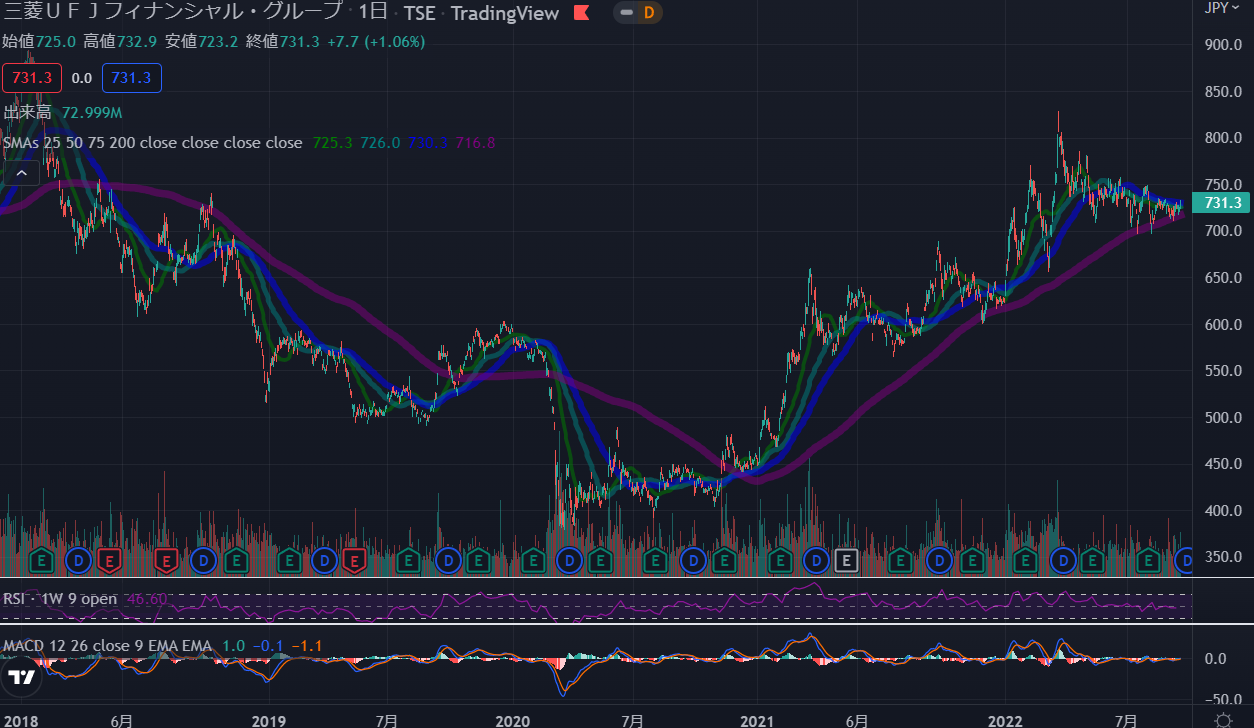Screen dimensions: 1254x728
Task: Select the RSI 1W 9 open legend
Action: point(60,598)
